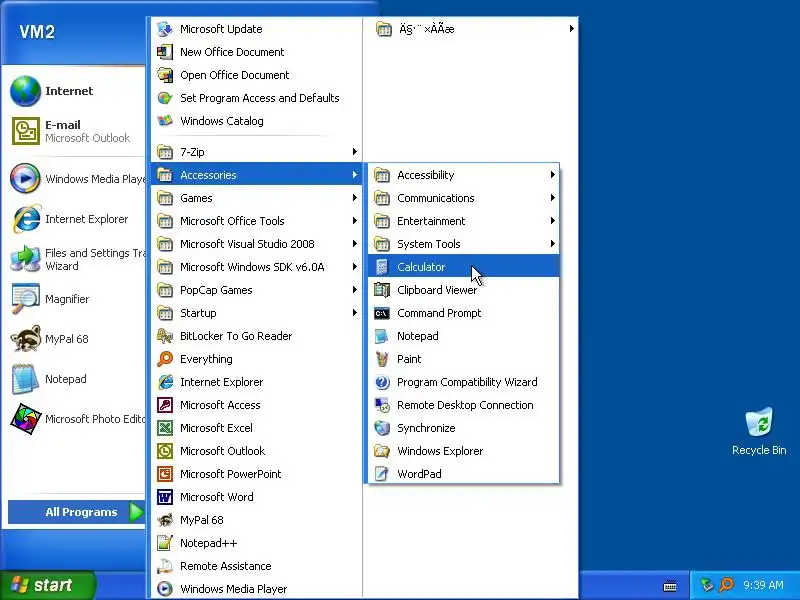Image resolution: width=800 pixels, height=600 pixels.
Task: Click BitLocker To Go Reader icon
Action: point(165,336)
